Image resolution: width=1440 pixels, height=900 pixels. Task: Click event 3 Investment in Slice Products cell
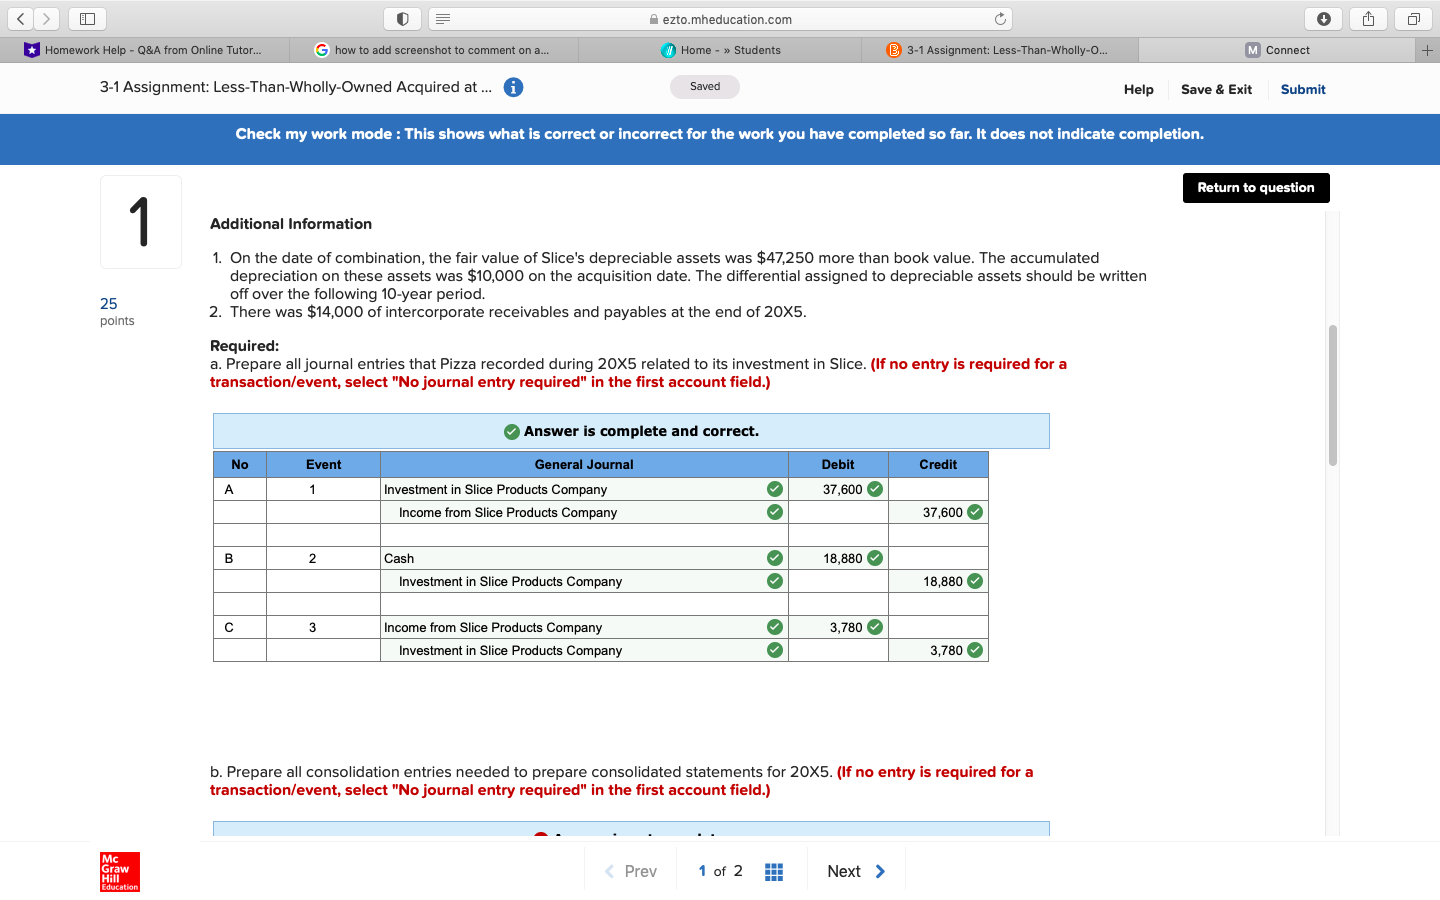click(x=584, y=650)
